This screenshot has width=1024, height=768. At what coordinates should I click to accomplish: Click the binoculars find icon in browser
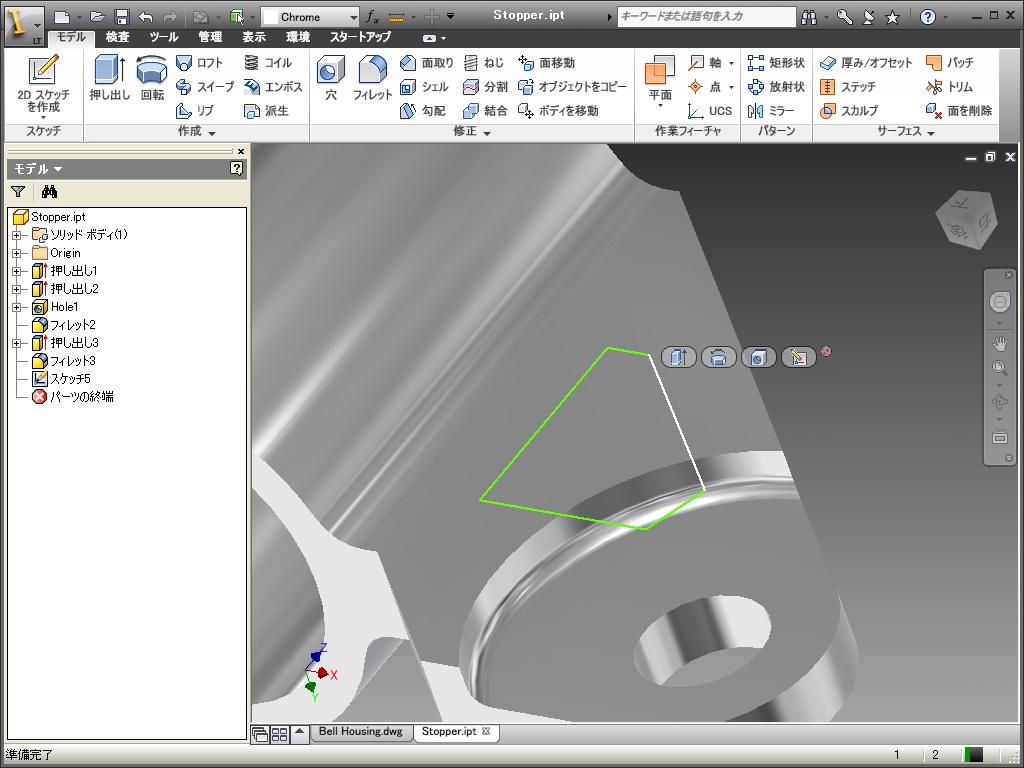pos(50,191)
